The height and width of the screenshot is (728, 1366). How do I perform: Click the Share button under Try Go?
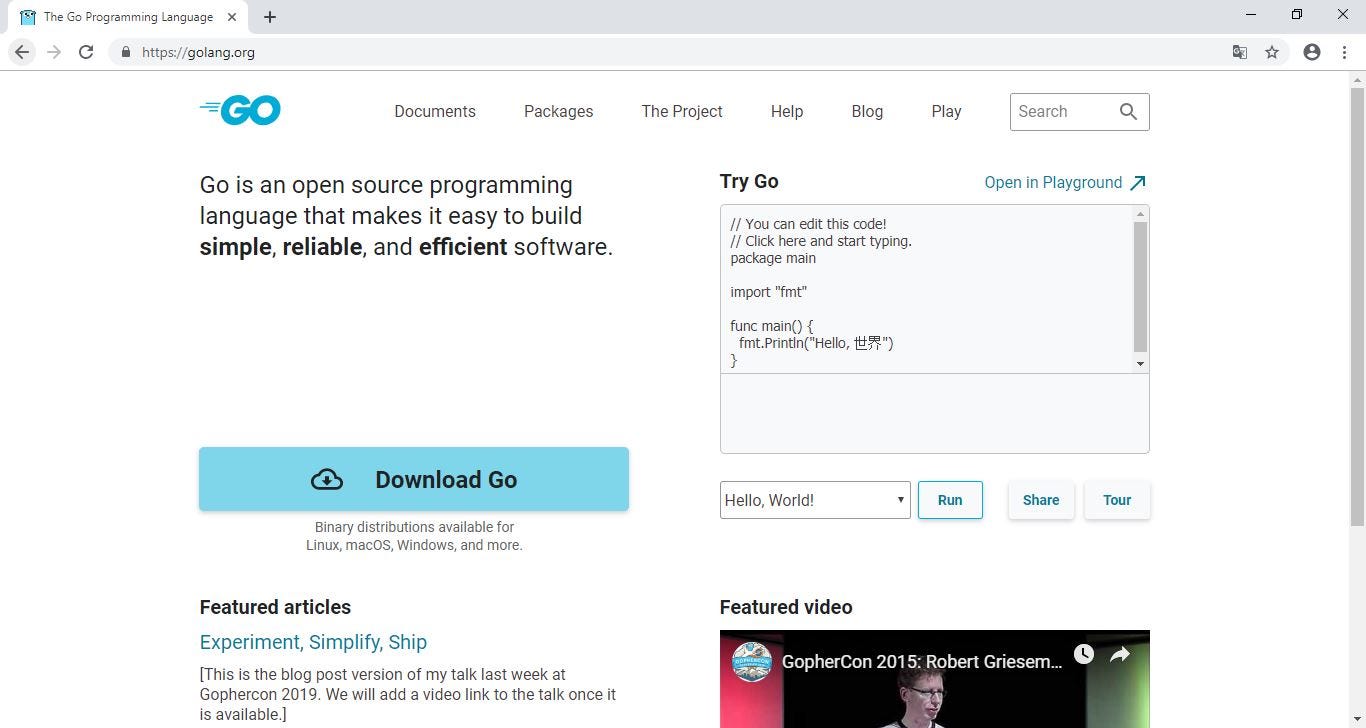[x=1040, y=499]
